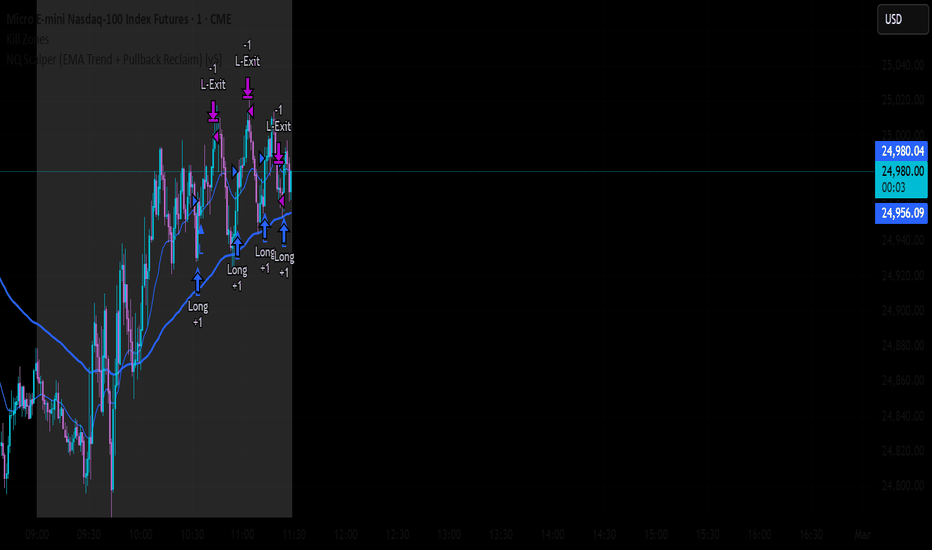Click the magenta left-pointing triangle beside the topmost L-Exit

click(x=251, y=110)
